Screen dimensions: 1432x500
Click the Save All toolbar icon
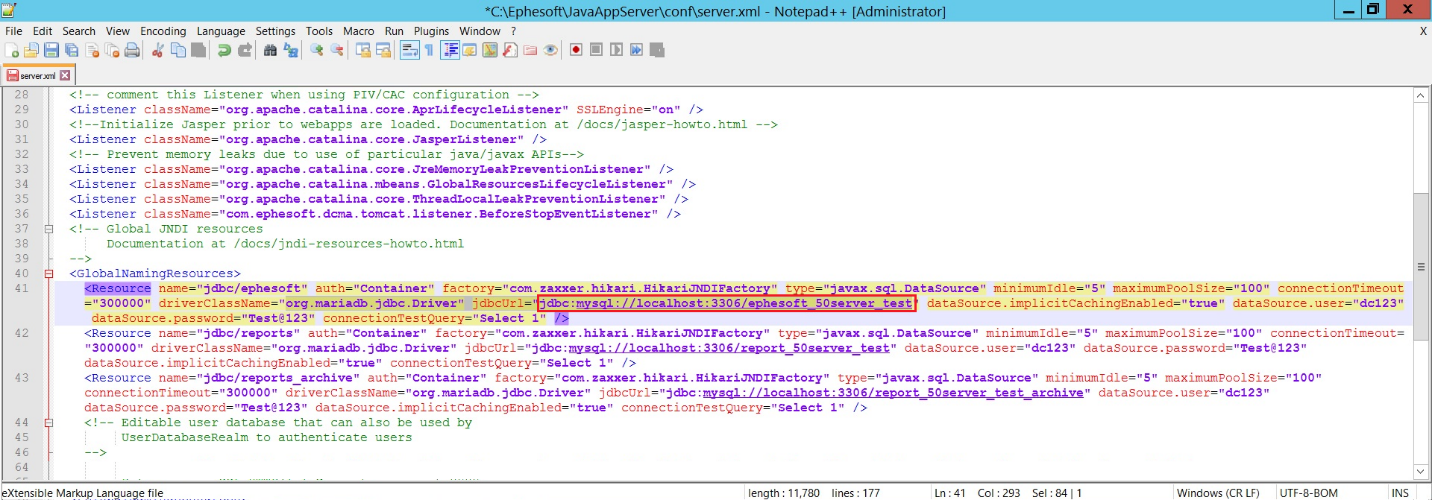point(71,50)
